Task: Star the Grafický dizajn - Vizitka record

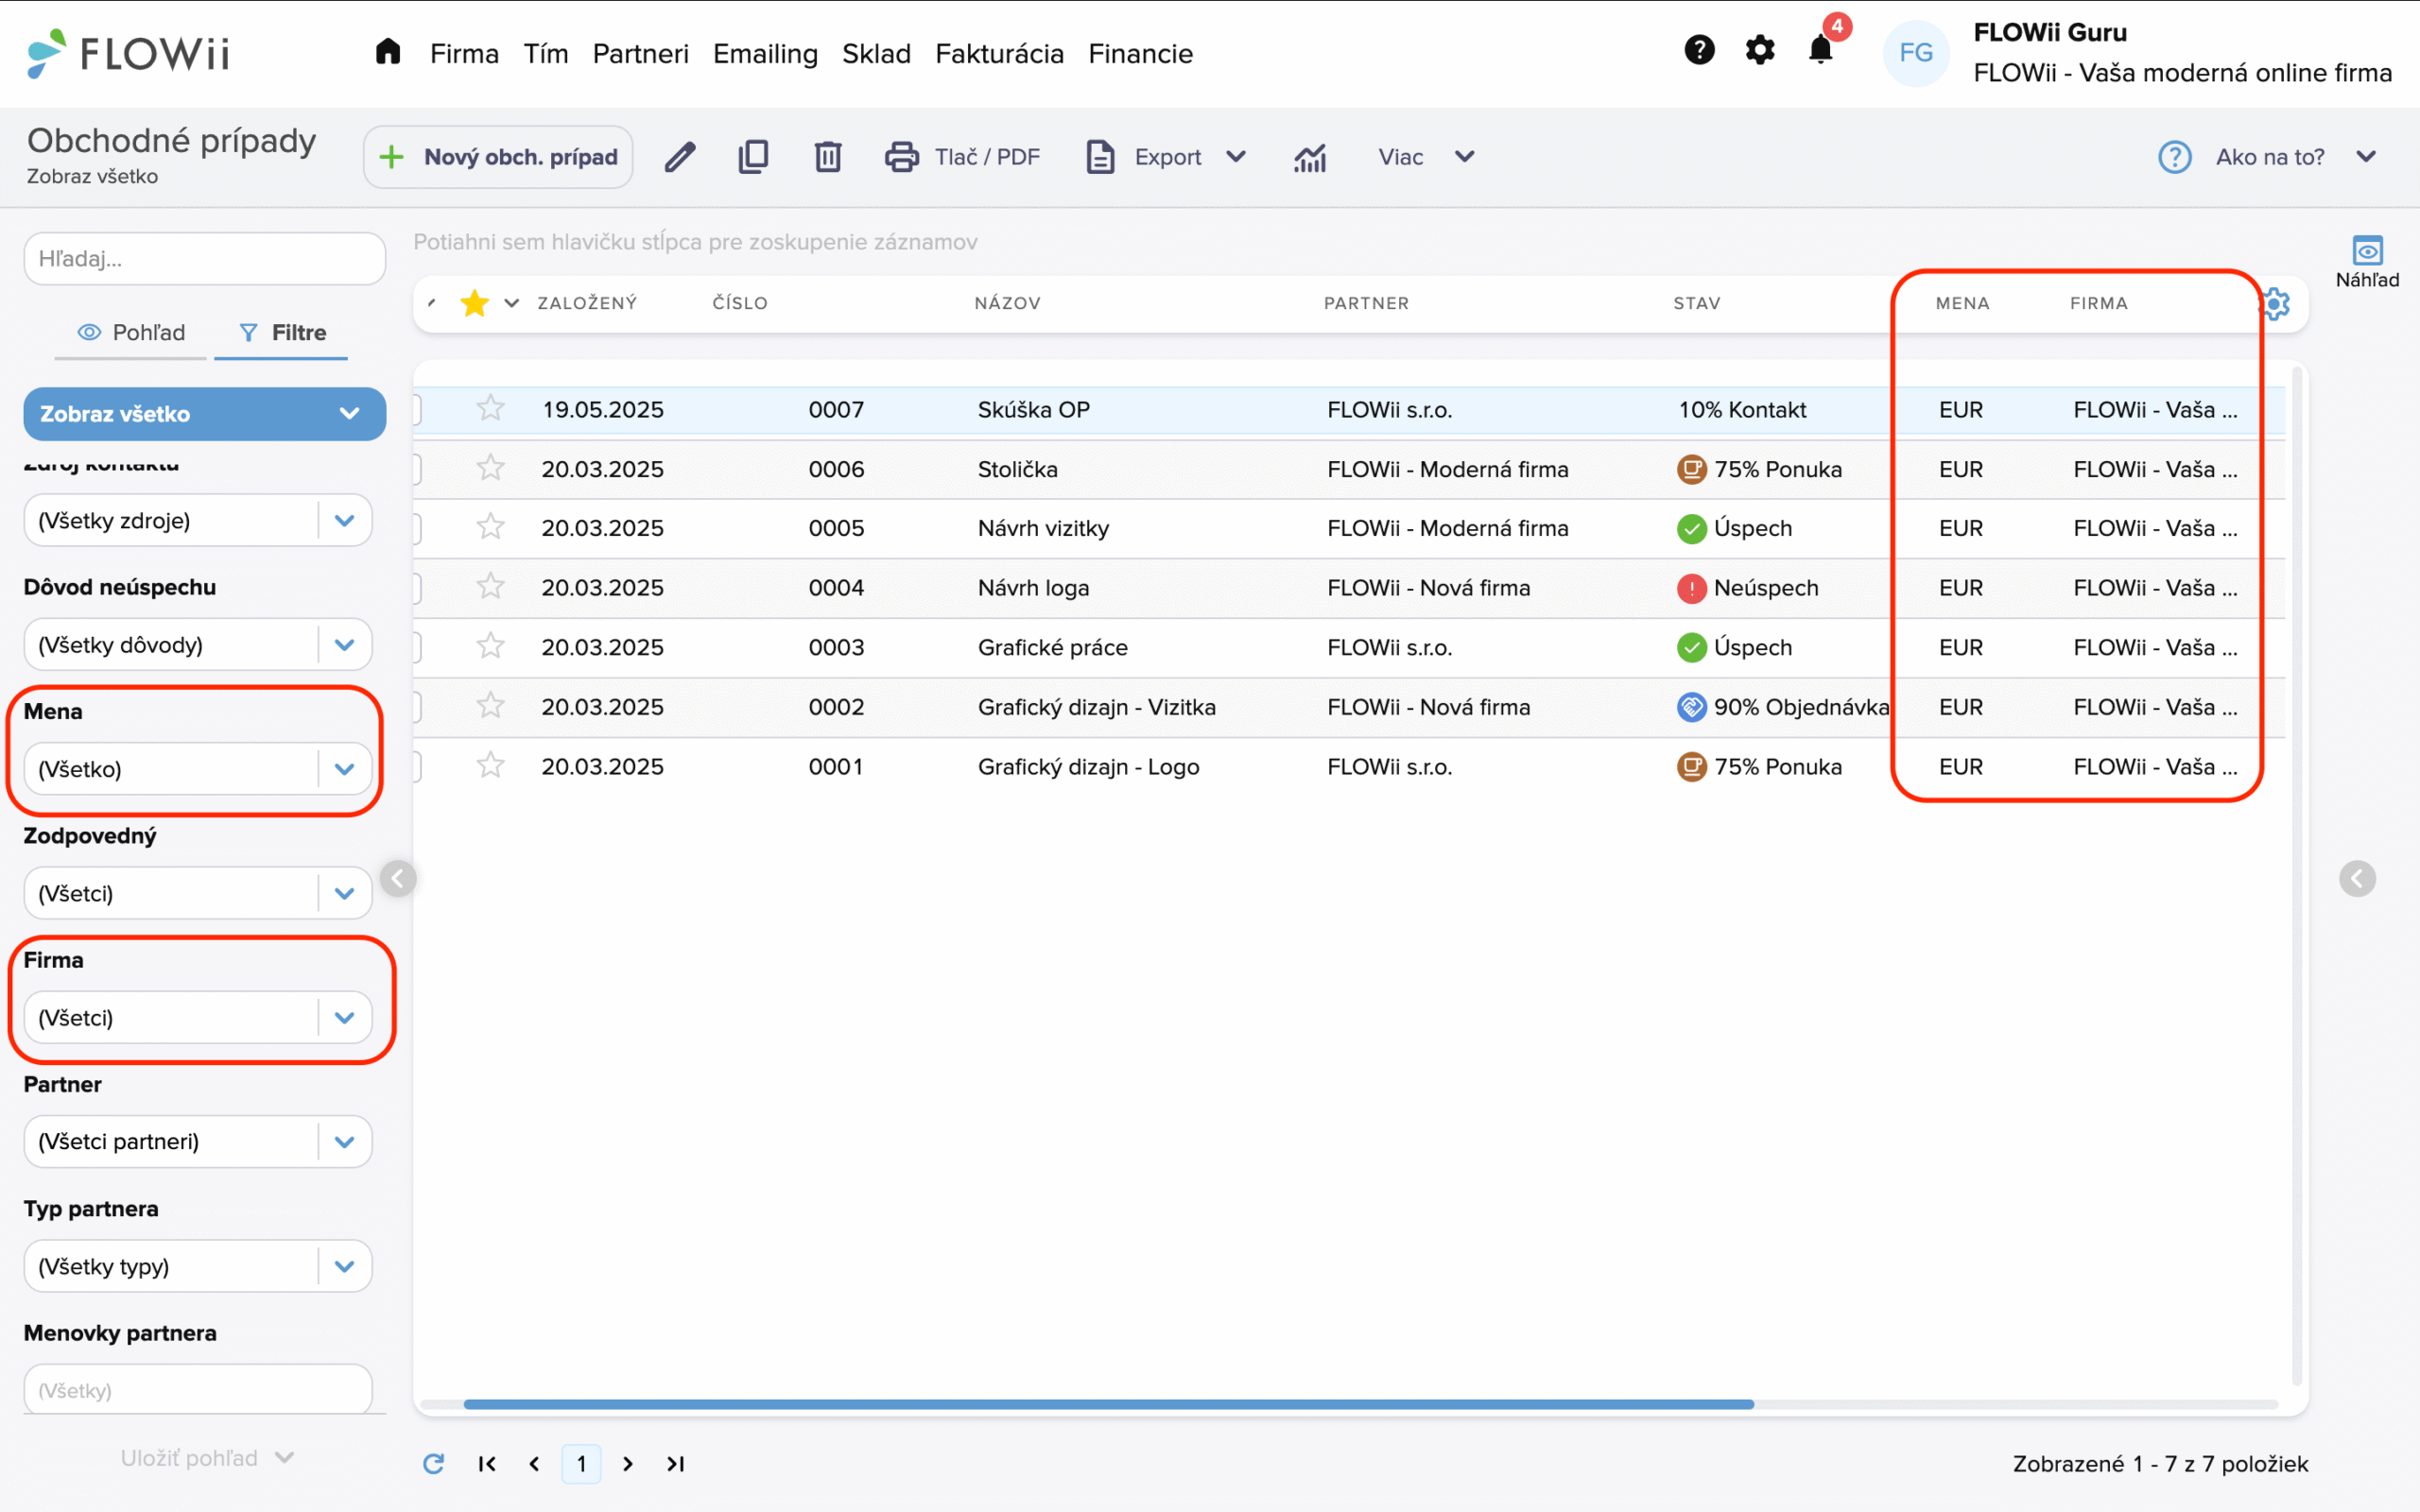Action: (x=490, y=706)
